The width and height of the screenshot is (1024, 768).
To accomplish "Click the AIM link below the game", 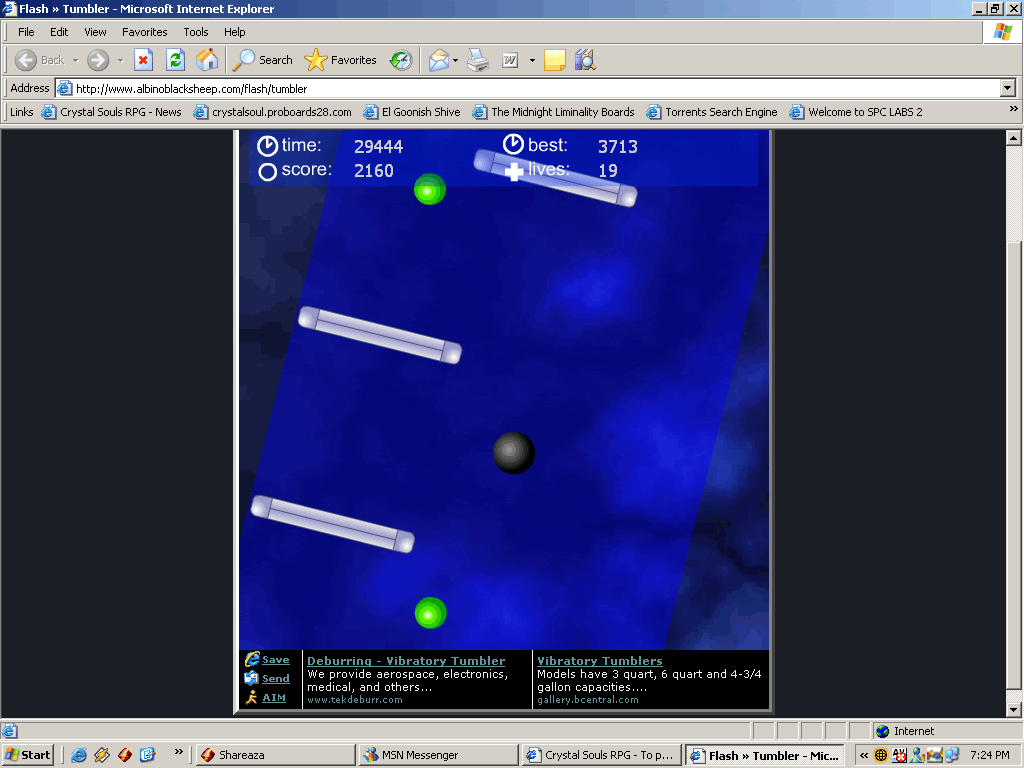I will [x=274, y=697].
